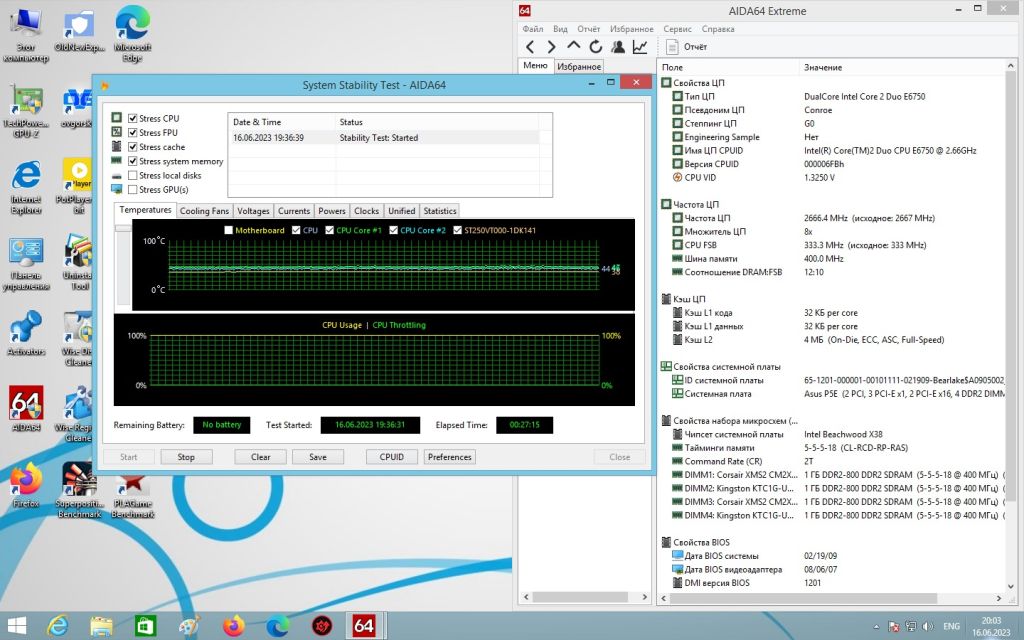Screen dimensions: 1024x640
Task: Select the Internet Explorer desktop icon
Action: pos(26,187)
